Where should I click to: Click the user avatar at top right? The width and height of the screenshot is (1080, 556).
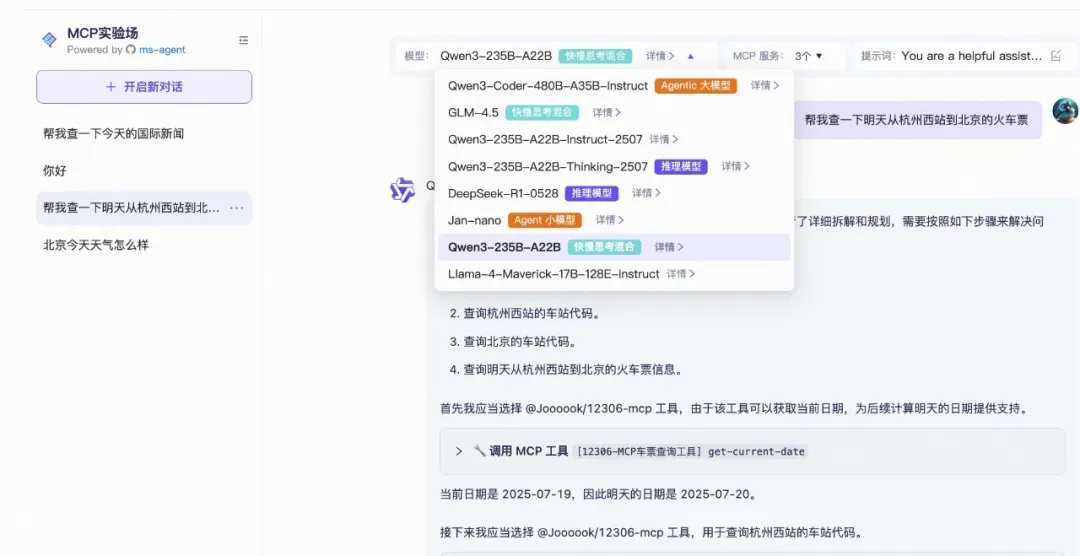(1066, 111)
